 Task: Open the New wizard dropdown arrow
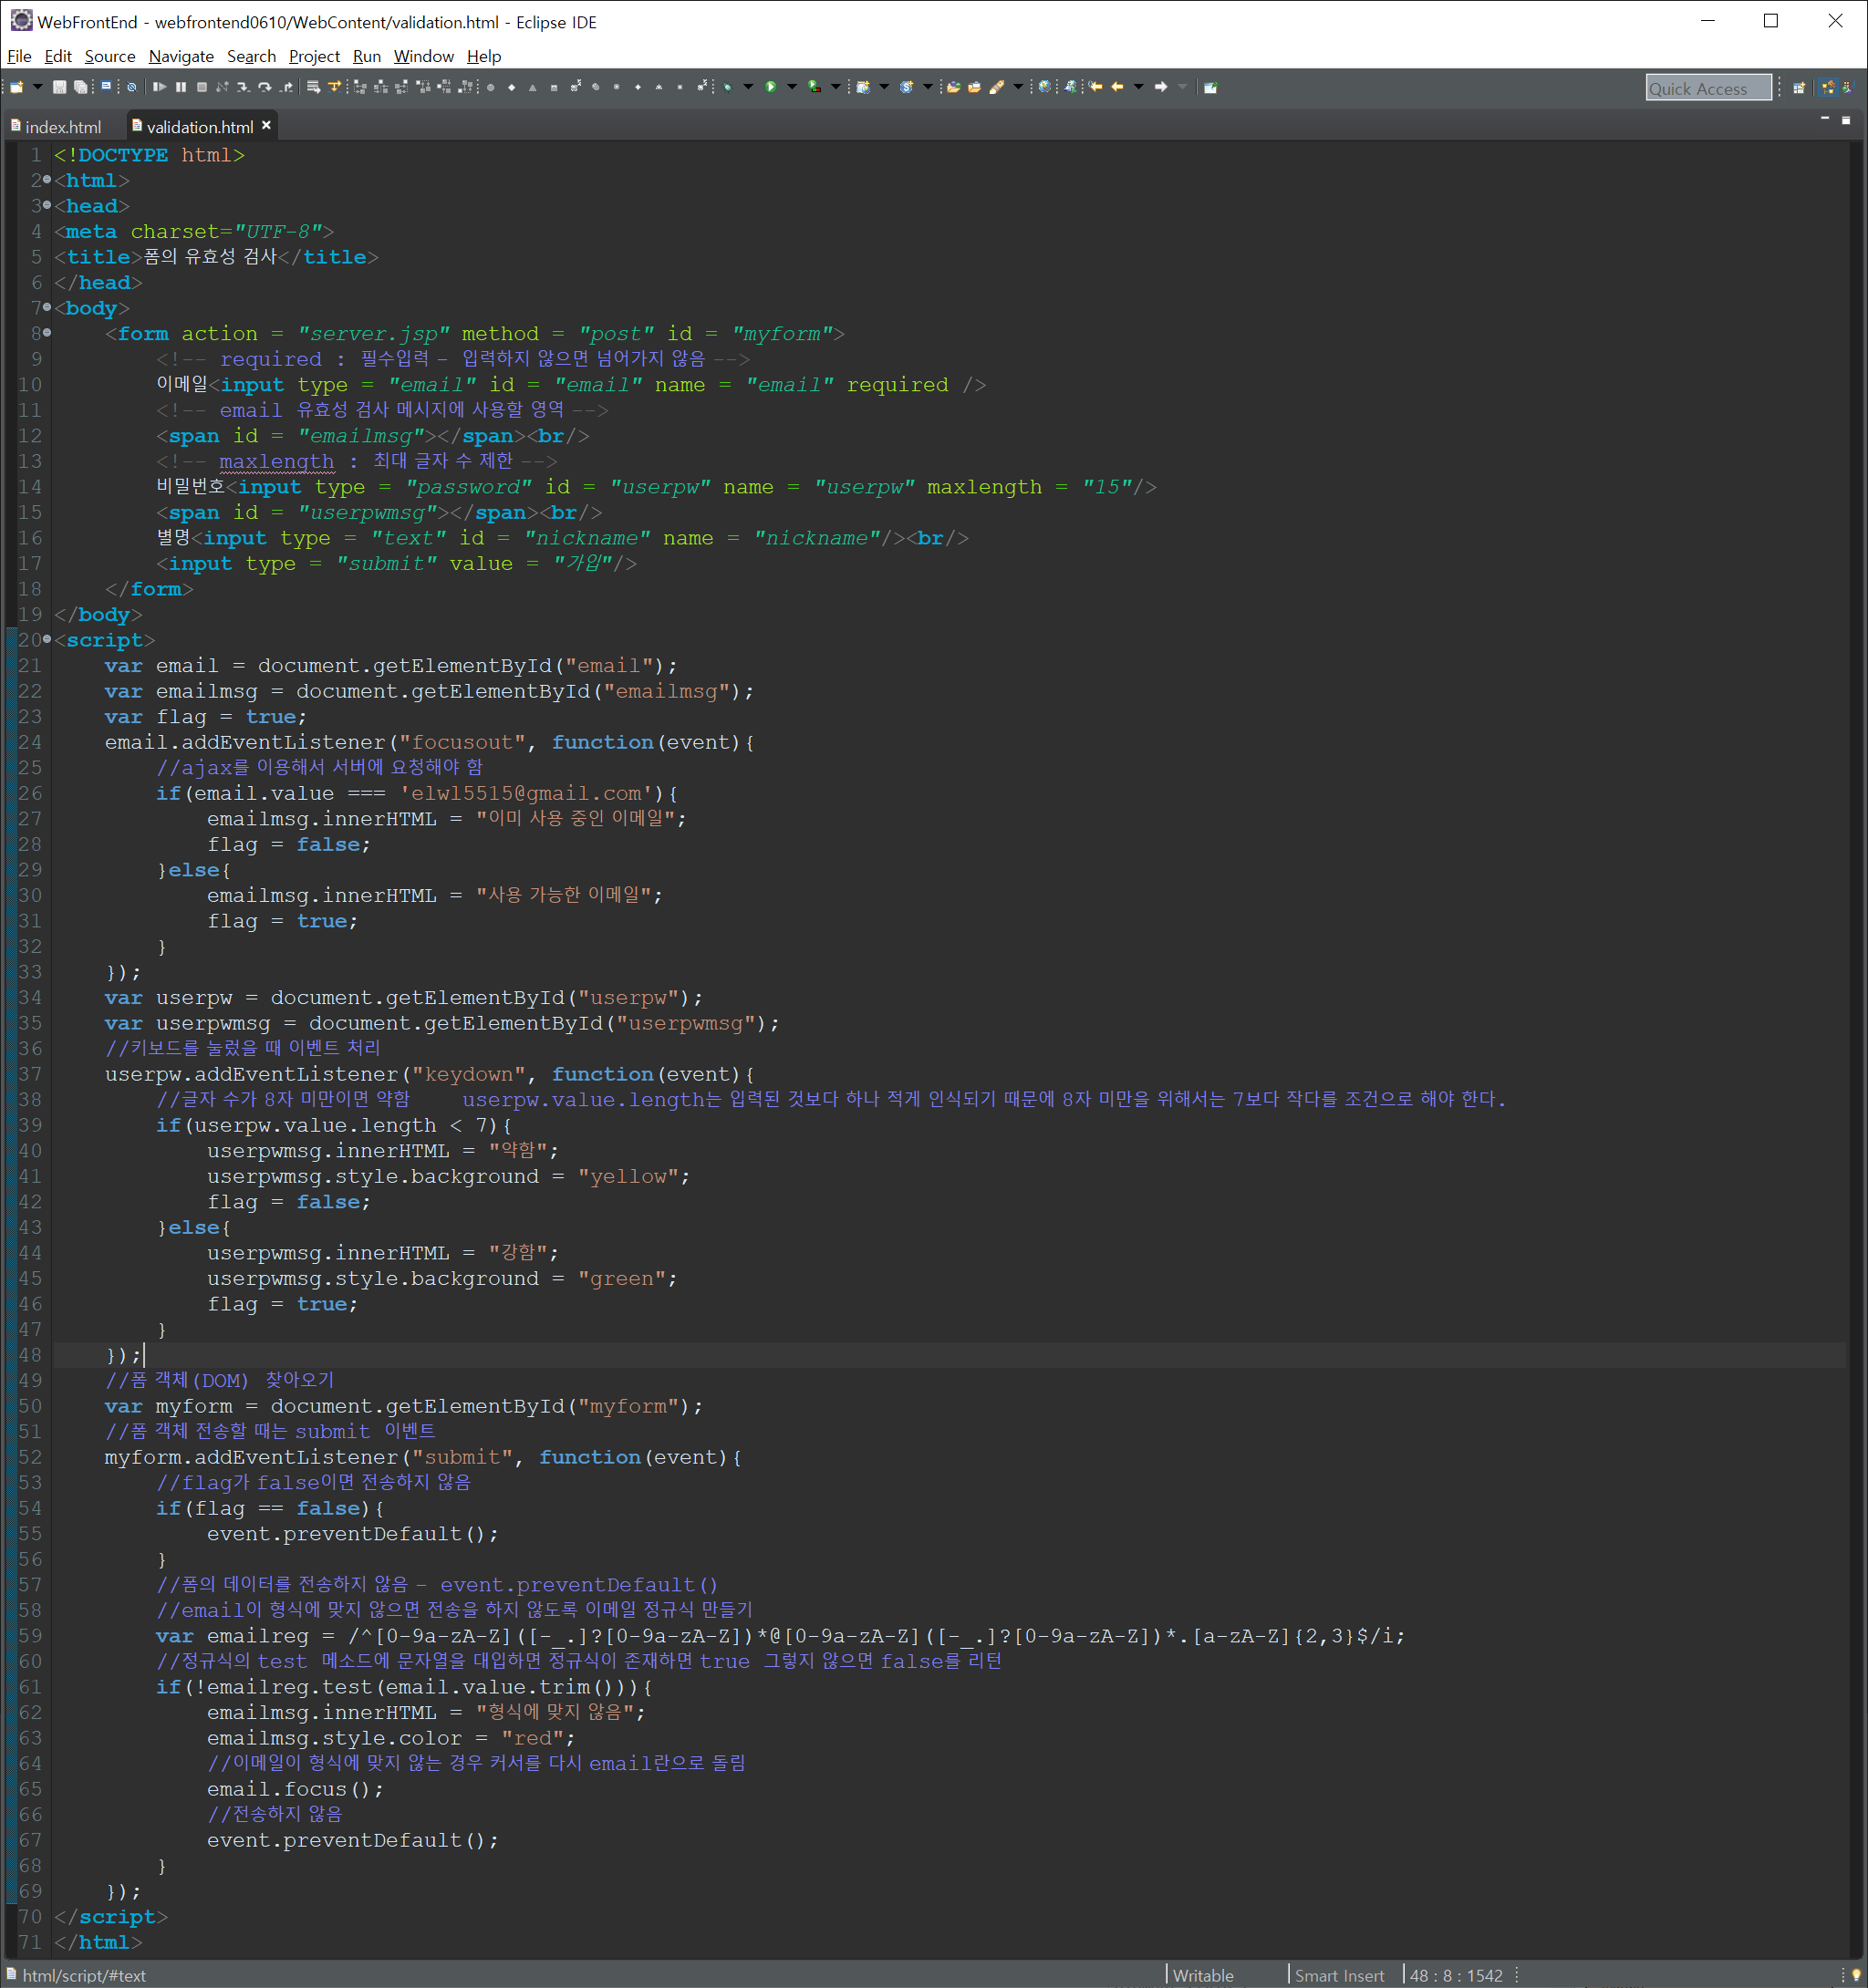38,87
